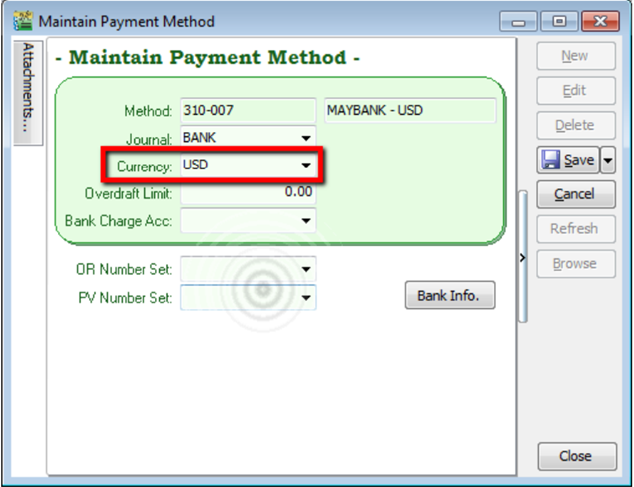The width and height of the screenshot is (634, 487).
Task: Open the Currency dropdown list
Action: (306, 165)
